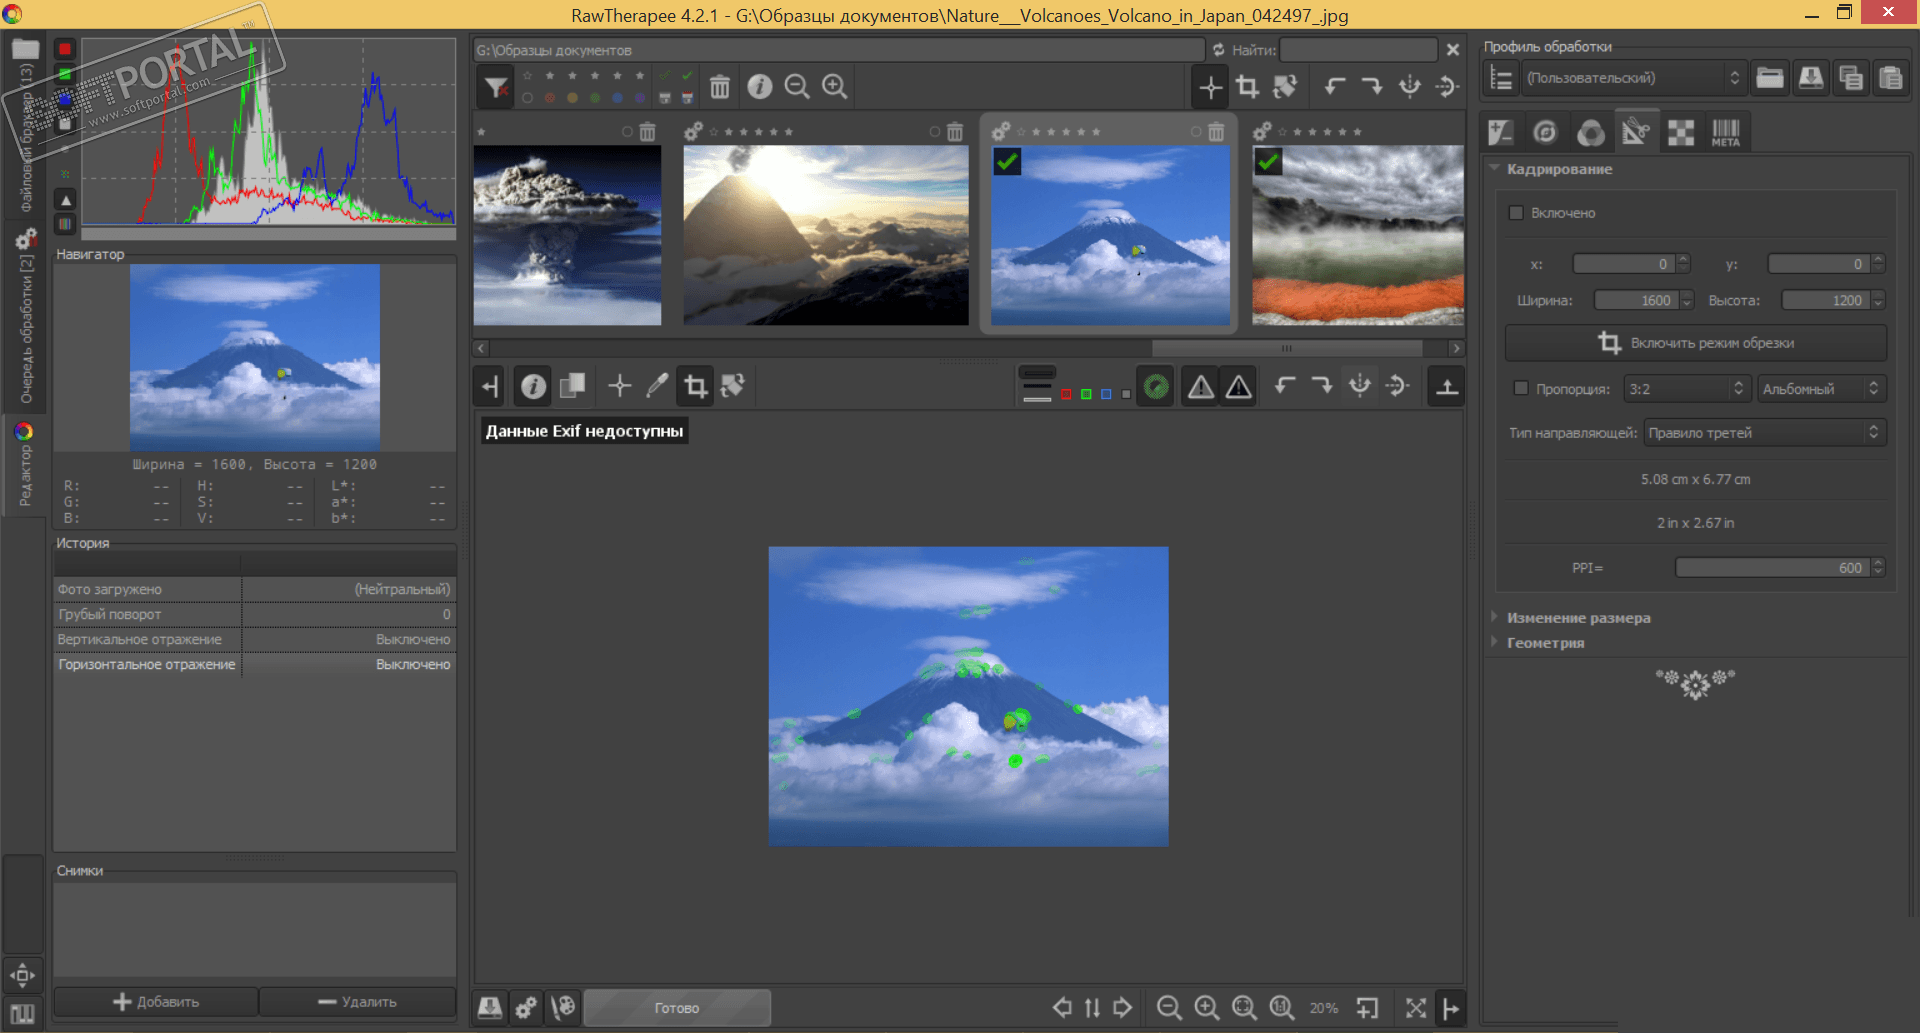Toggle the left panel in editor toolbar
1920x1033 pixels.
click(490, 387)
